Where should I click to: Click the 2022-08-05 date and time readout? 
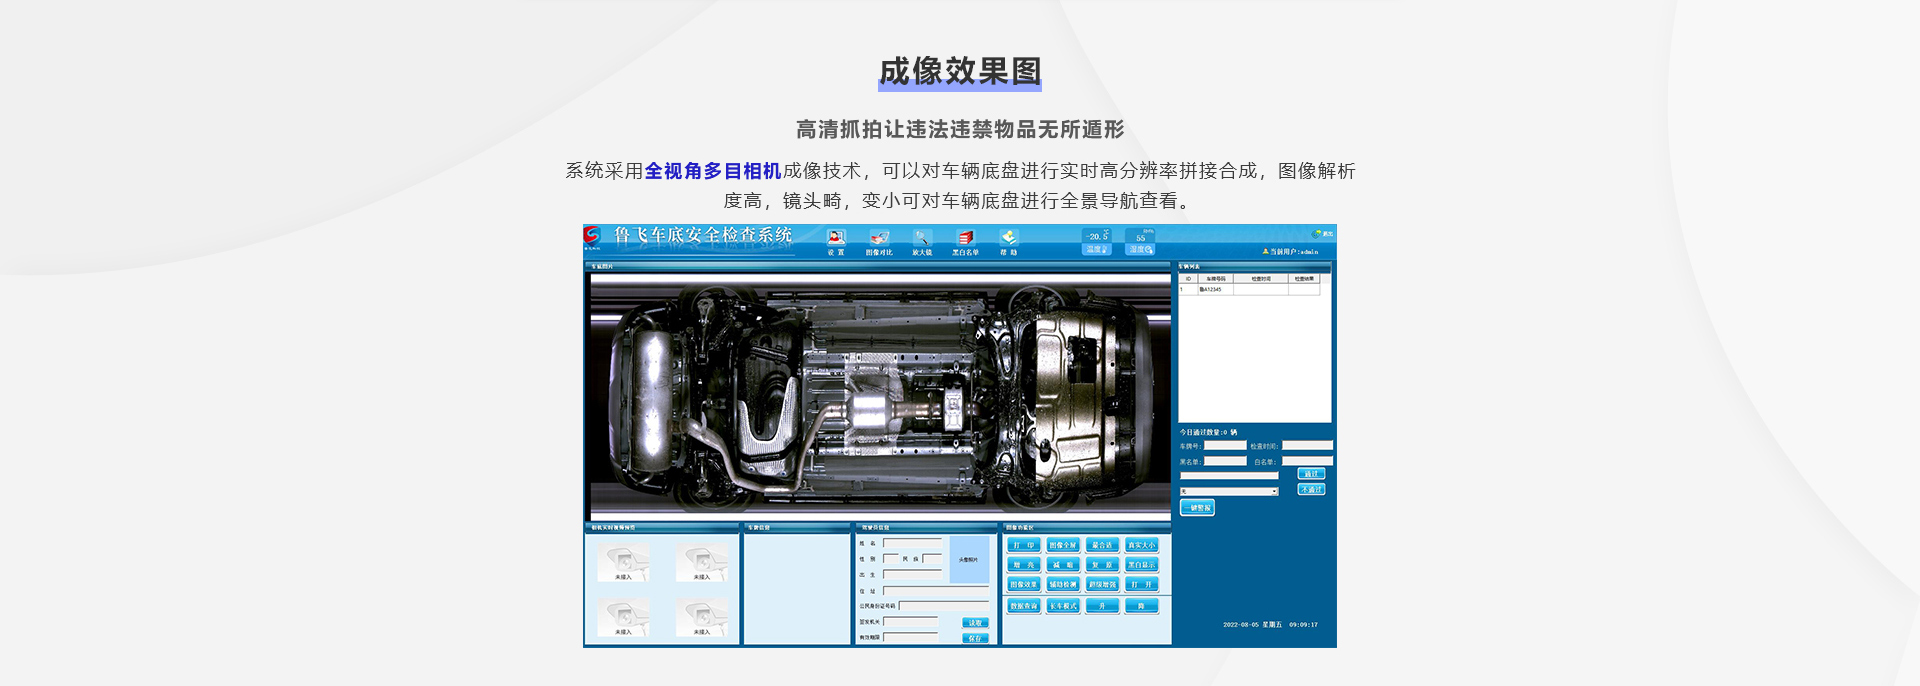tap(1270, 625)
